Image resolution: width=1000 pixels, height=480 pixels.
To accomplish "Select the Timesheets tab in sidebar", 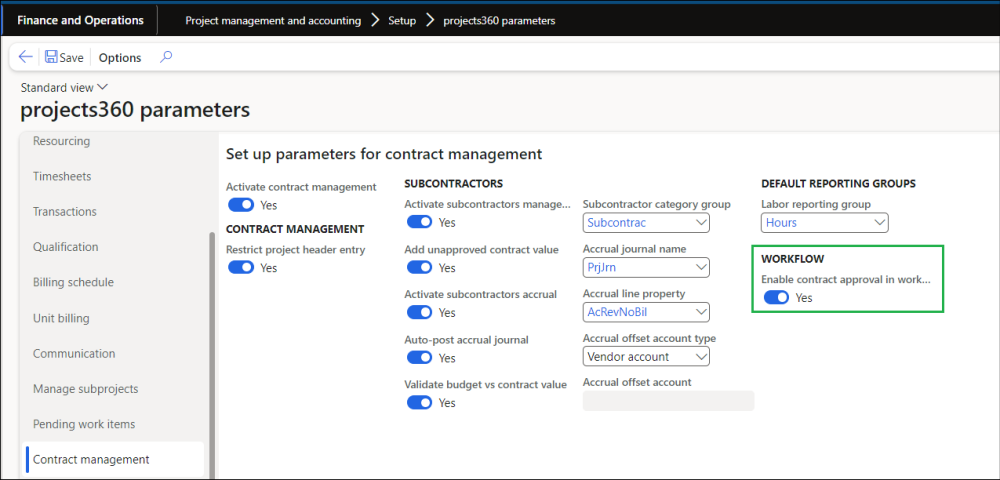I will [62, 176].
